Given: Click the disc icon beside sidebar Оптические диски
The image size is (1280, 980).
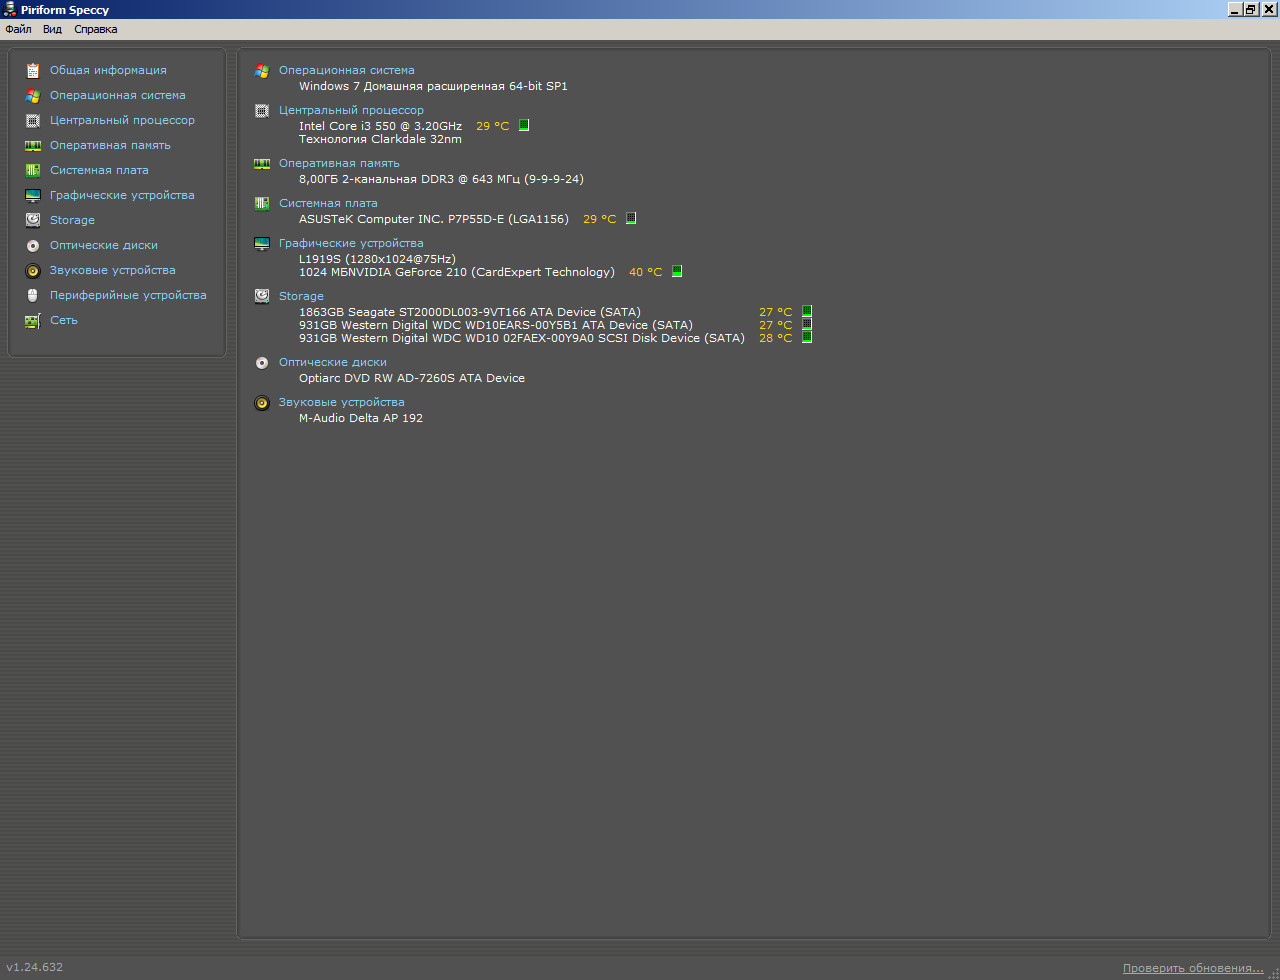Looking at the screenshot, I should [x=33, y=245].
